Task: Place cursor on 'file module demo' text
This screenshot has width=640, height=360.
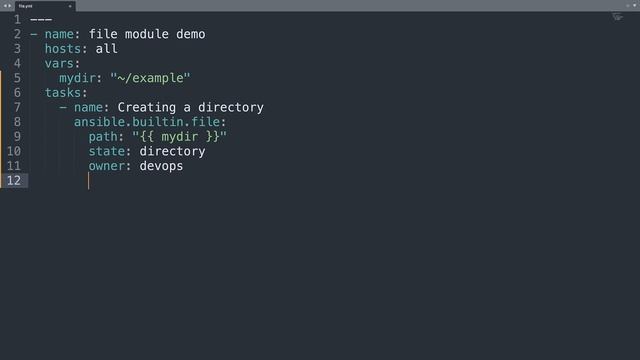Action: pos(147,34)
